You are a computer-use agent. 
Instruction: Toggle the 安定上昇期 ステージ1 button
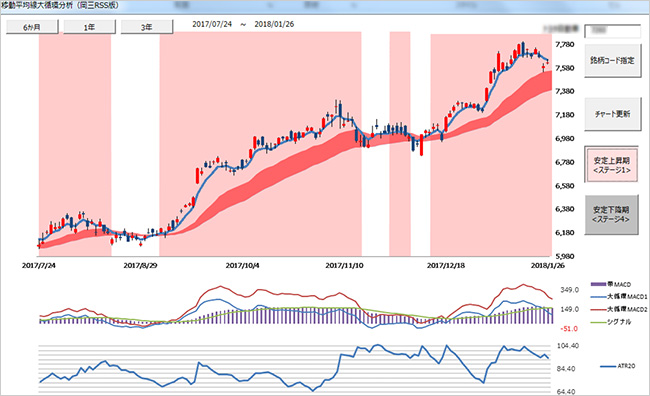611,165
